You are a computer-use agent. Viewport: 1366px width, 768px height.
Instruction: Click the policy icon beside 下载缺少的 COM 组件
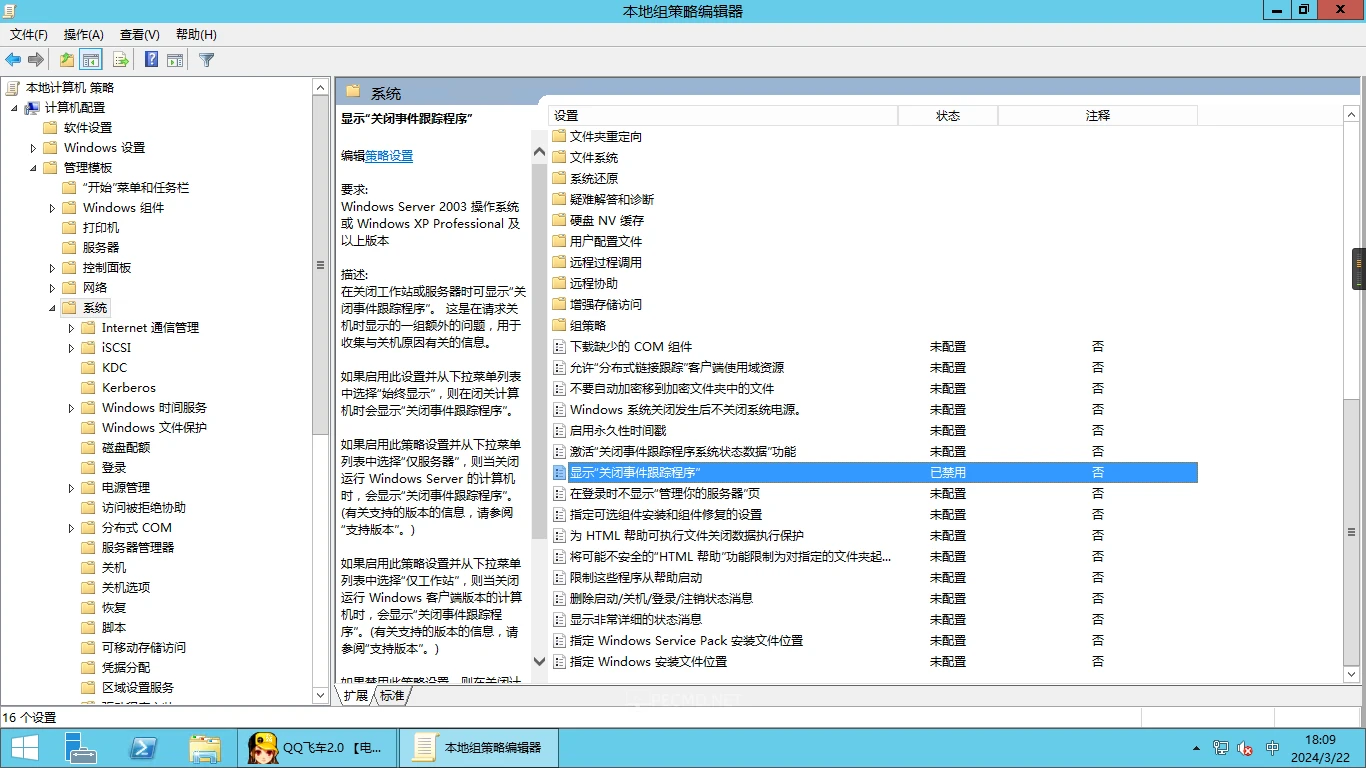[560, 346]
